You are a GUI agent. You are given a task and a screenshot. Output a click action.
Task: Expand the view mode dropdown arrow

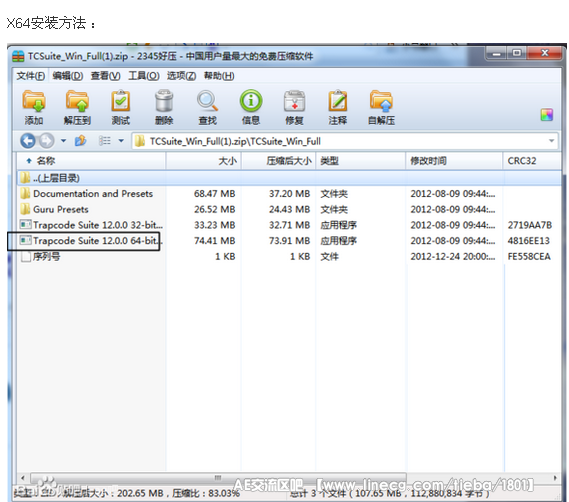point(121,140)
